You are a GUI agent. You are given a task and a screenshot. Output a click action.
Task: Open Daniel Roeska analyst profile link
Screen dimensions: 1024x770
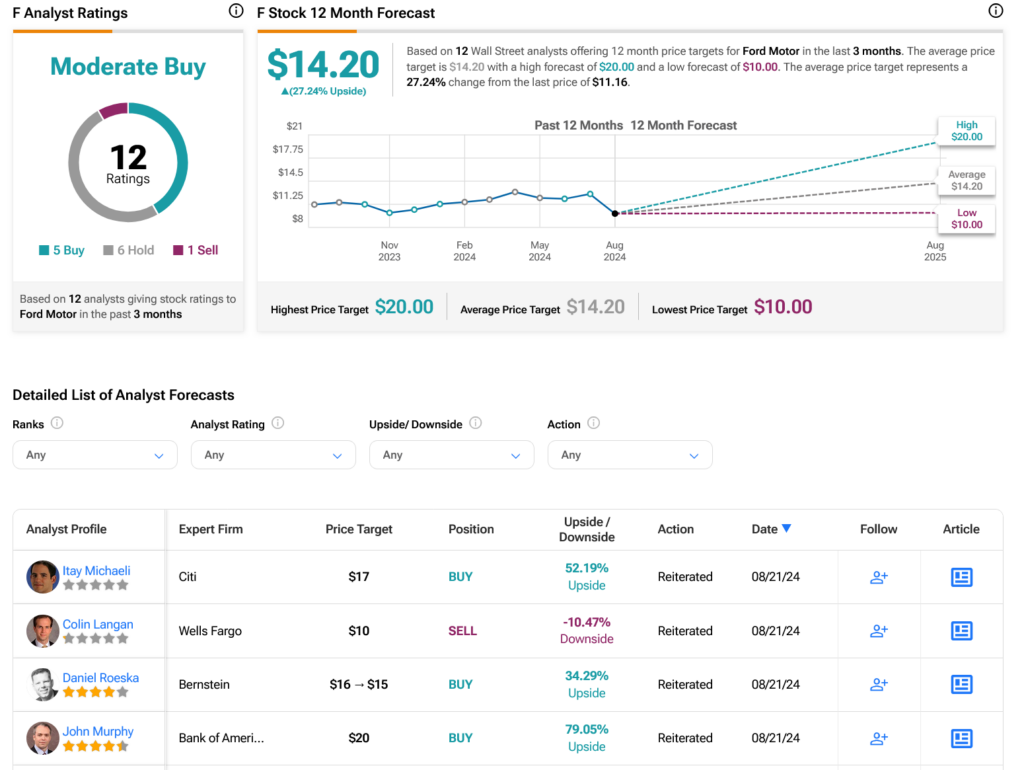click(x=100, y=678)
